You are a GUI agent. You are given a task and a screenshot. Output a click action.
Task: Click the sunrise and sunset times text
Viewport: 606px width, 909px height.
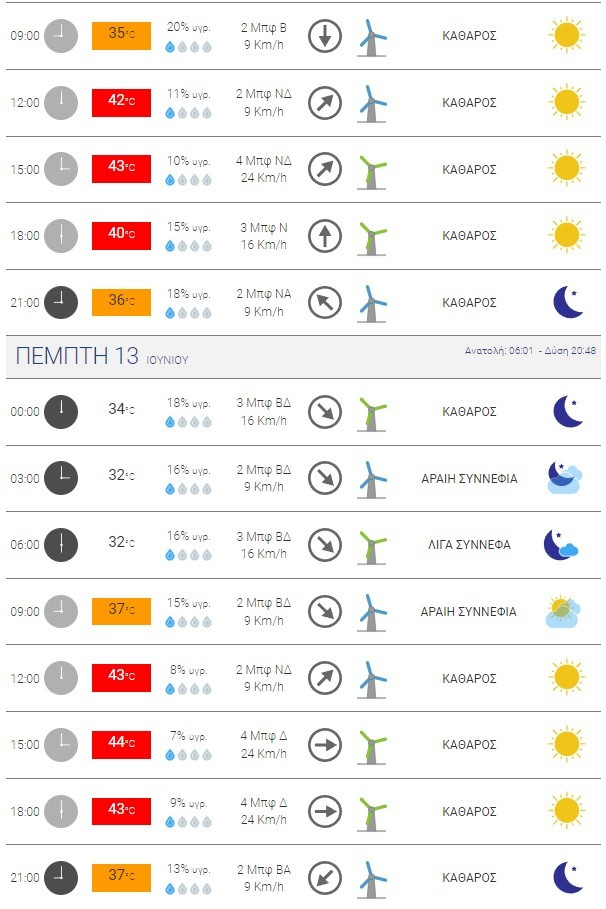(x=532, y=351)
